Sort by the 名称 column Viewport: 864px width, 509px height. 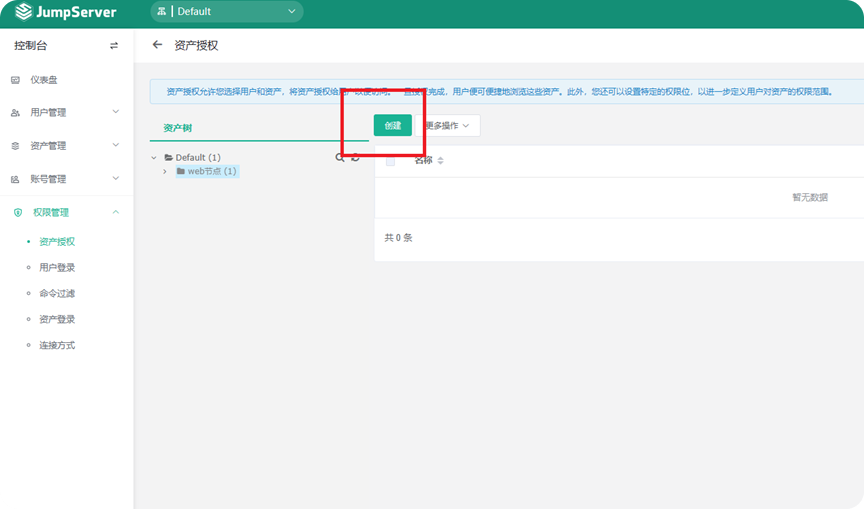pyautogui.click(x=429, y=160)
